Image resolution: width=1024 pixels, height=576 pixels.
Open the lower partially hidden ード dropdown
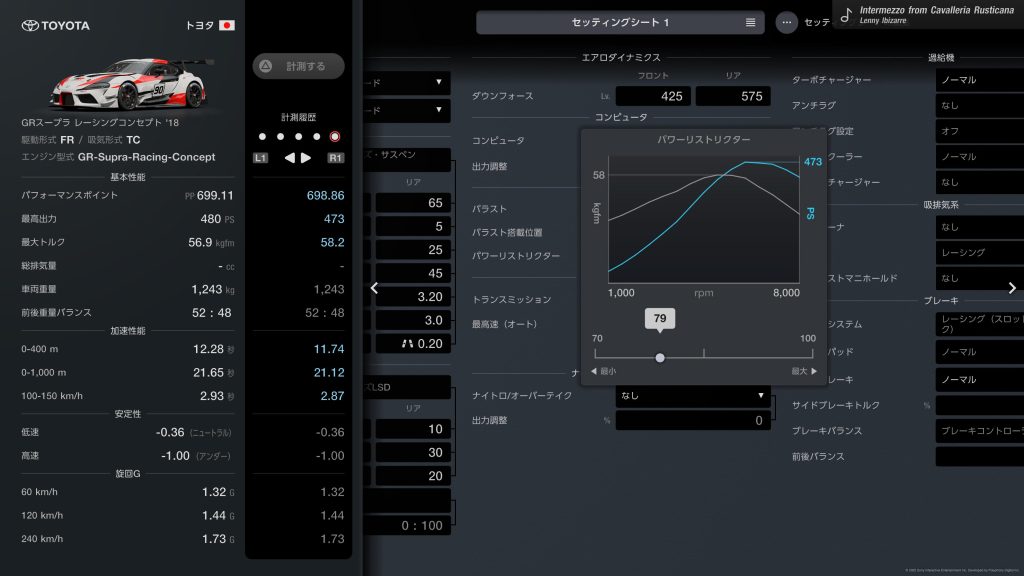(x=407, y=110)
